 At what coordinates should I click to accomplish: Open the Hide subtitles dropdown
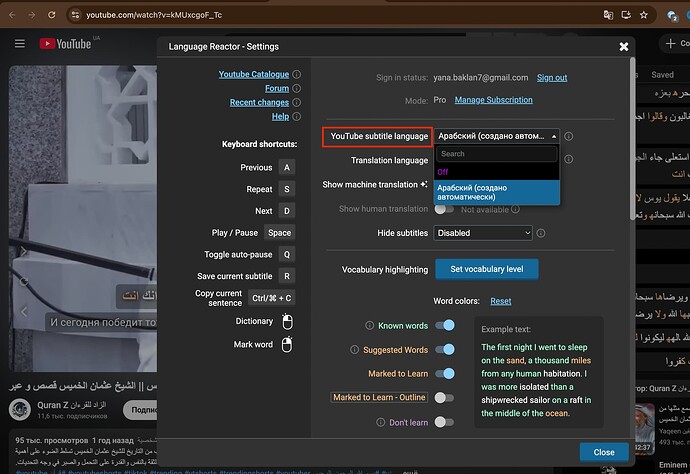coord(483,233)
